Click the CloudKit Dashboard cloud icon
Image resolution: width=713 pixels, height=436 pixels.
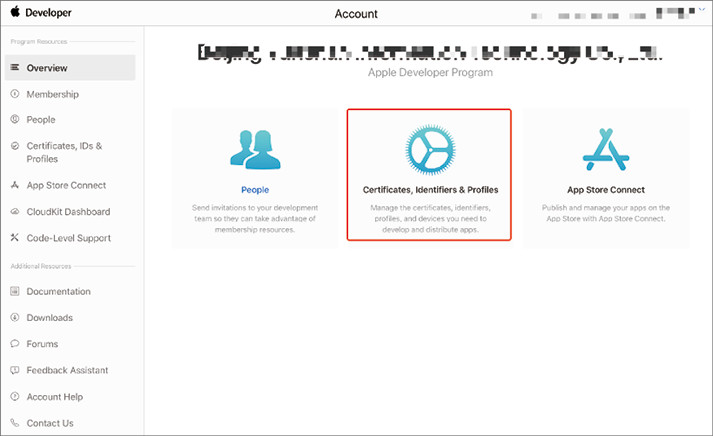click(x=15, y=212)
